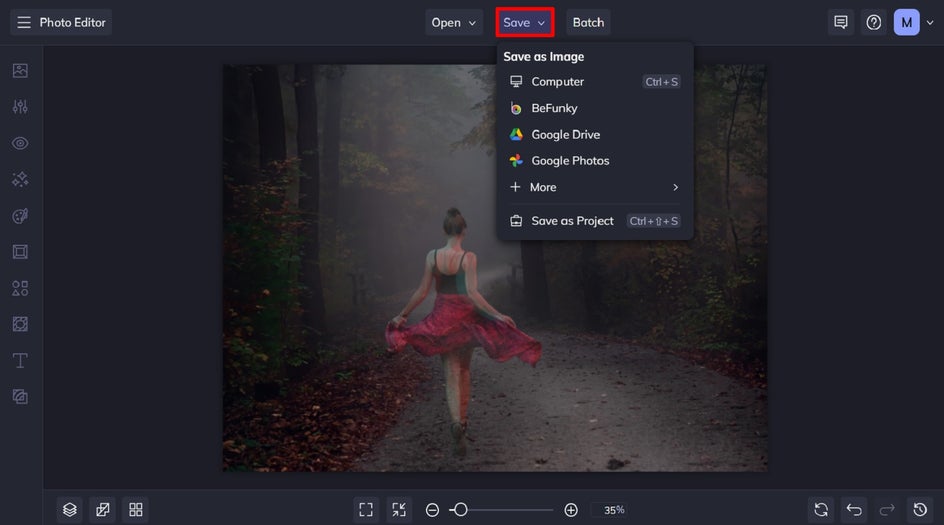Open the Open dropdown menu

pyautogui.click(x=454, y=22)
